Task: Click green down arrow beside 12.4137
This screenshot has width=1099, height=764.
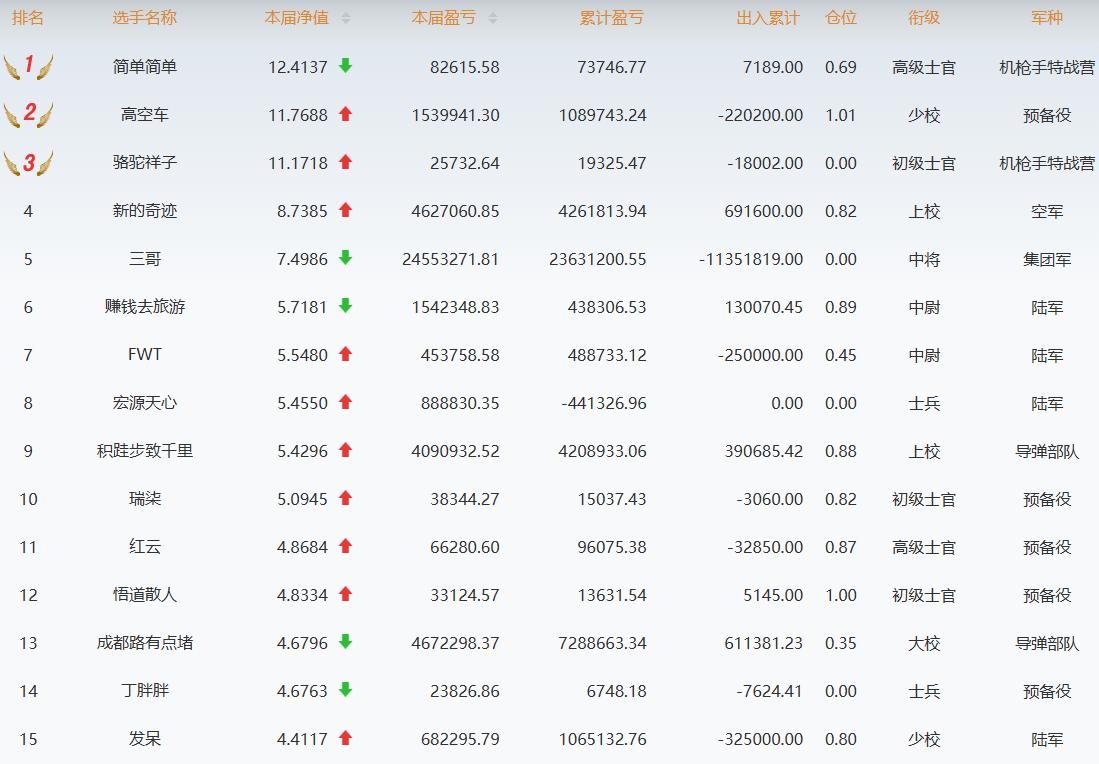Action: coord(345,66)
